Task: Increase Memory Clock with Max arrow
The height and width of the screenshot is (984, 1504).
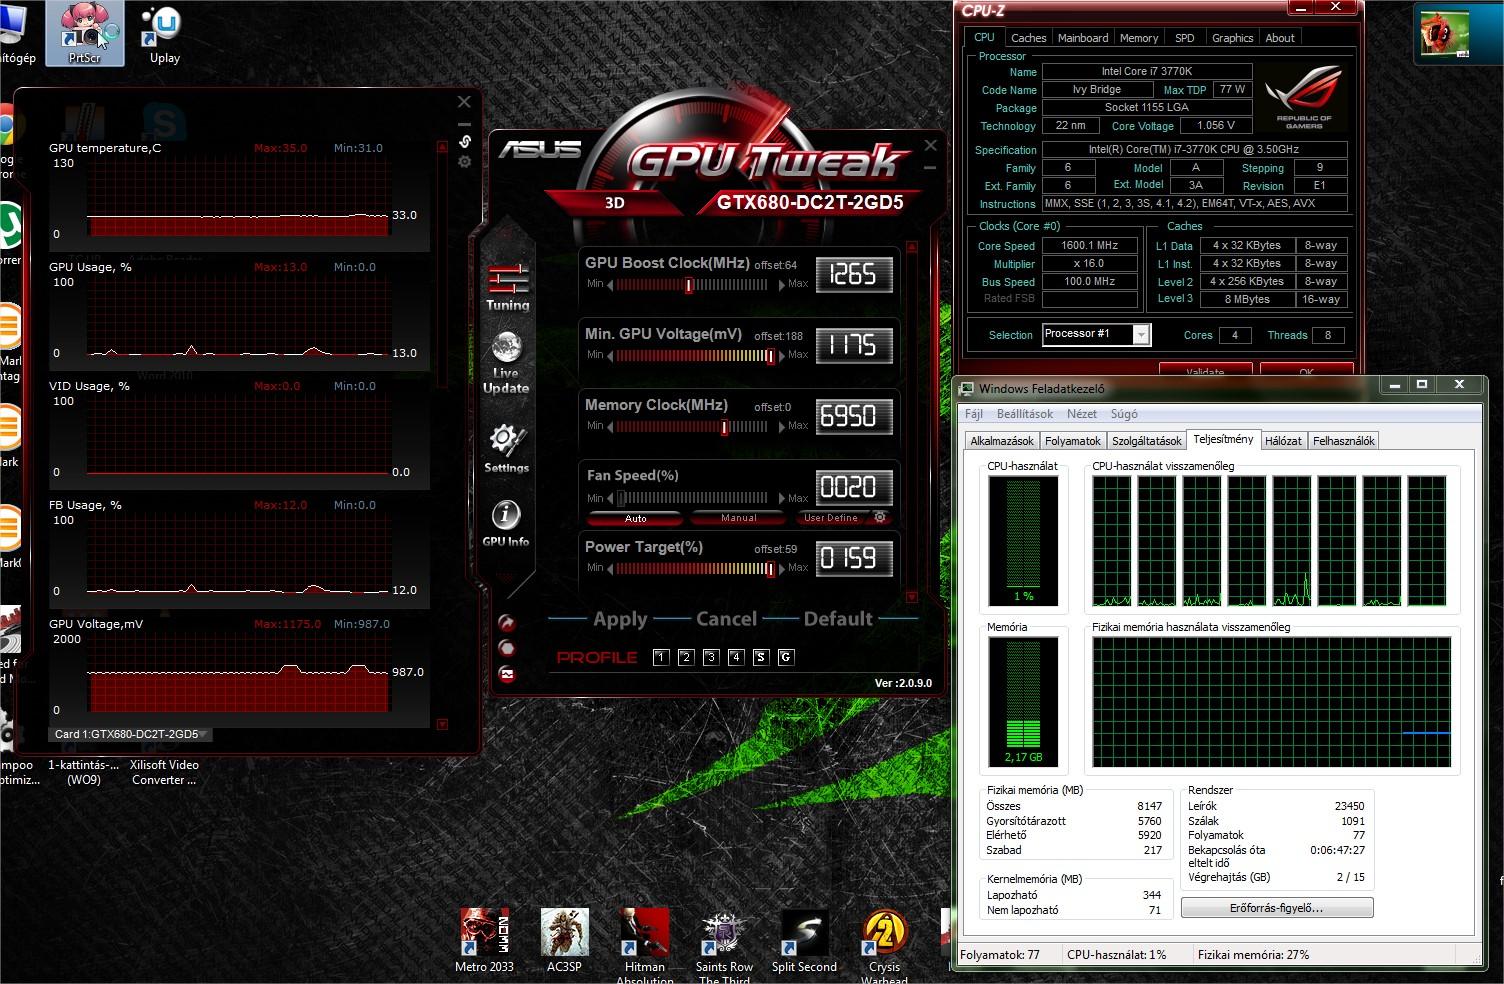Action: point(782,426)
